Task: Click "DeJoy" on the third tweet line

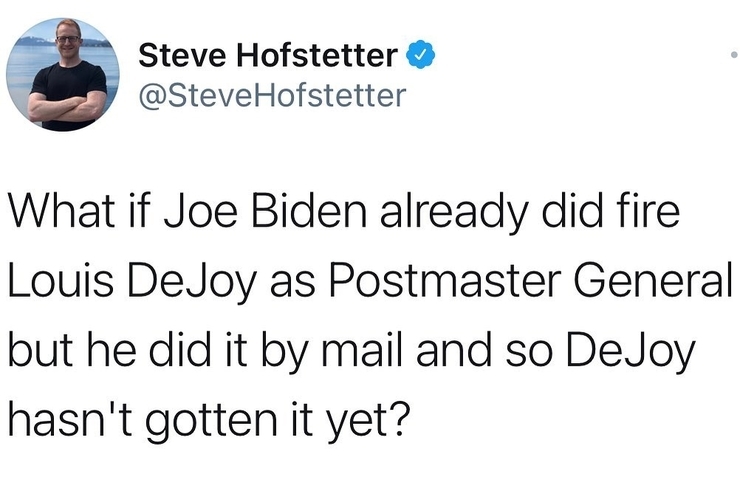Action: tap(638, 349)
